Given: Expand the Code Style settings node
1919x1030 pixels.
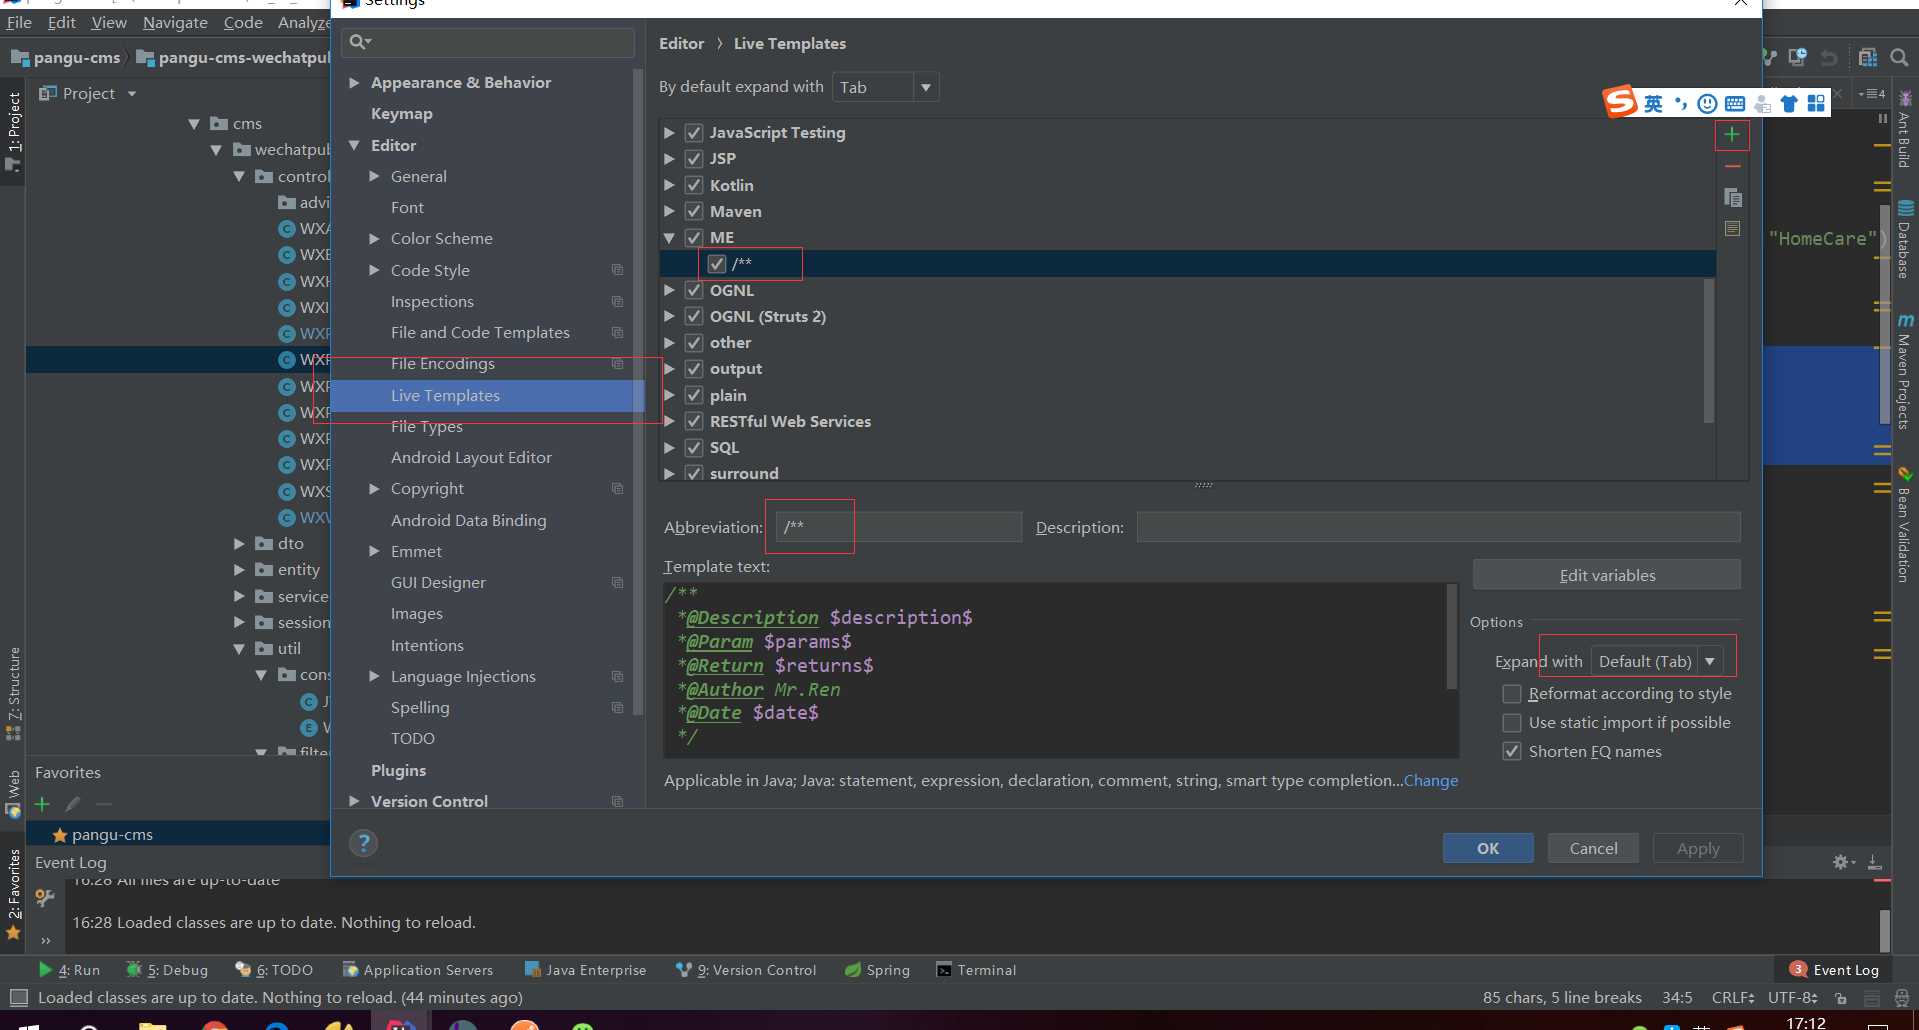Looking at the screenshot, I should (x=374, y=270).
